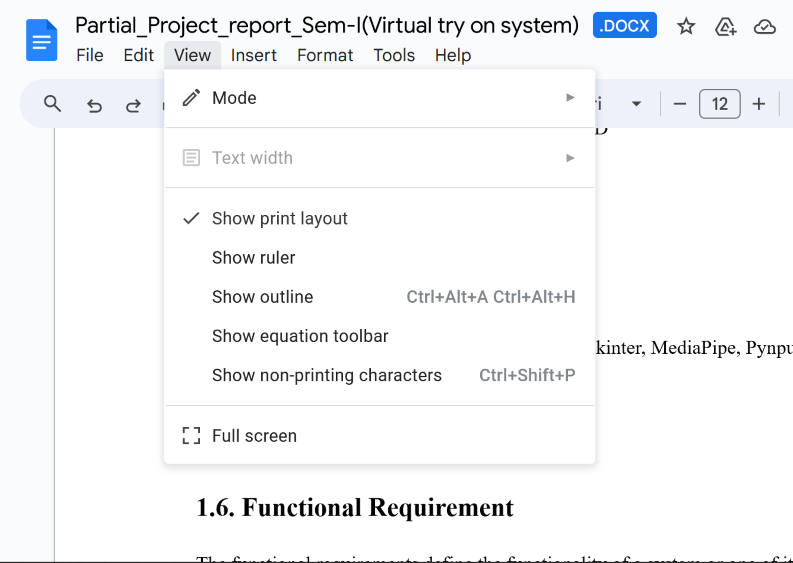Star this document
The height and width of the screenshot is (563, 793).
(x=686, y=27)
